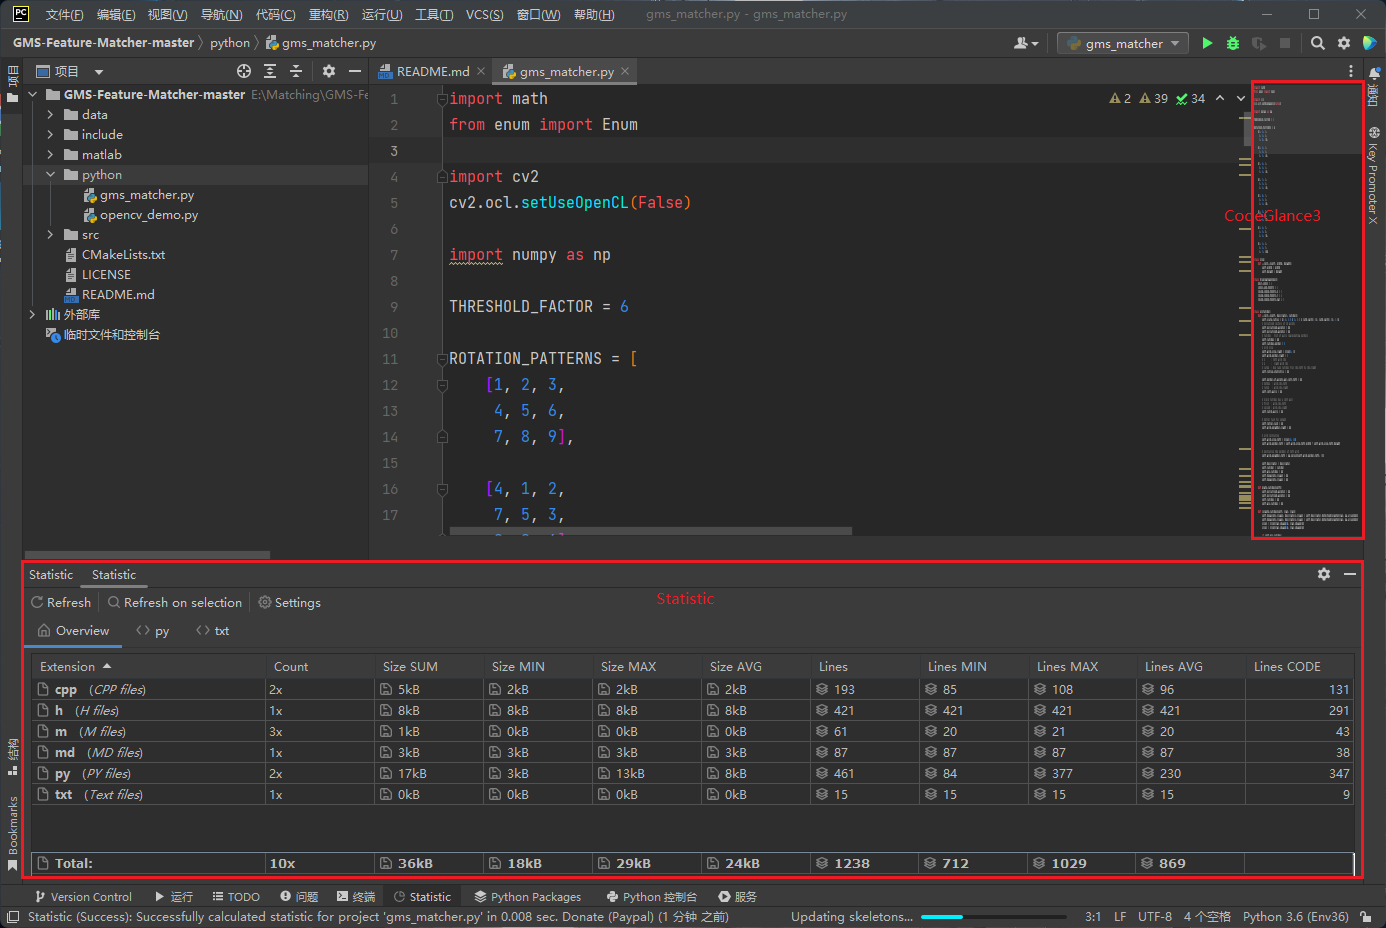Expand the data folder in the project tree
This screenshot has width=1386, height=928.
click(x=50, y=115)
